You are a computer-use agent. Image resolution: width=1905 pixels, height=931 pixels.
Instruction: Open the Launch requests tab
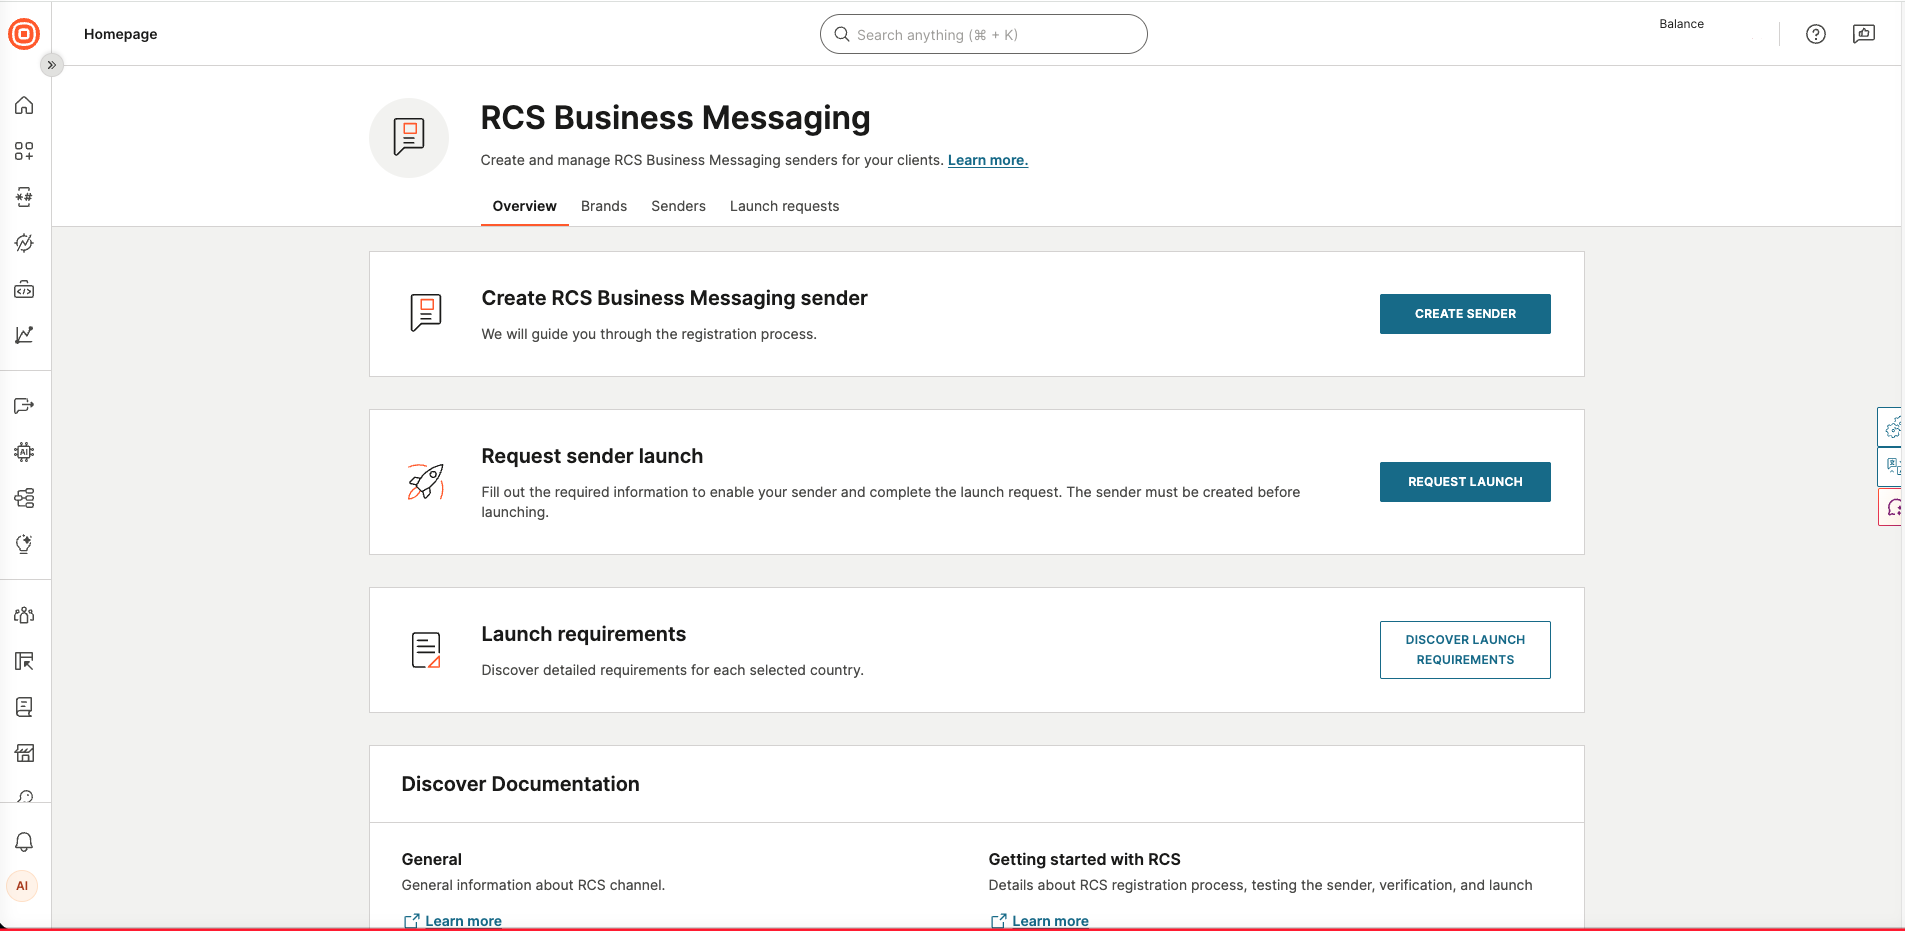click(784, 206)
